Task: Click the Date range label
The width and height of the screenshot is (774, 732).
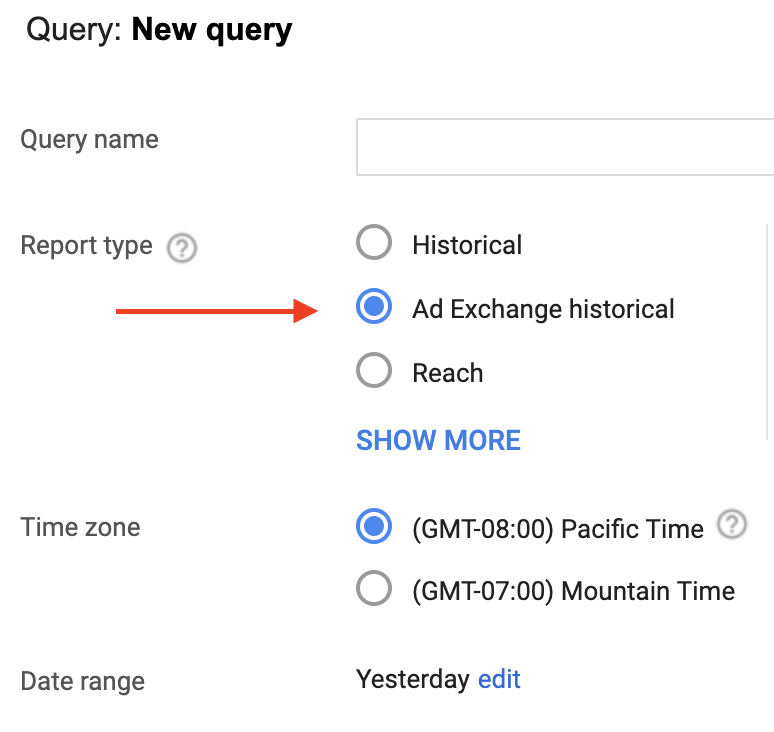Action: 82,682
